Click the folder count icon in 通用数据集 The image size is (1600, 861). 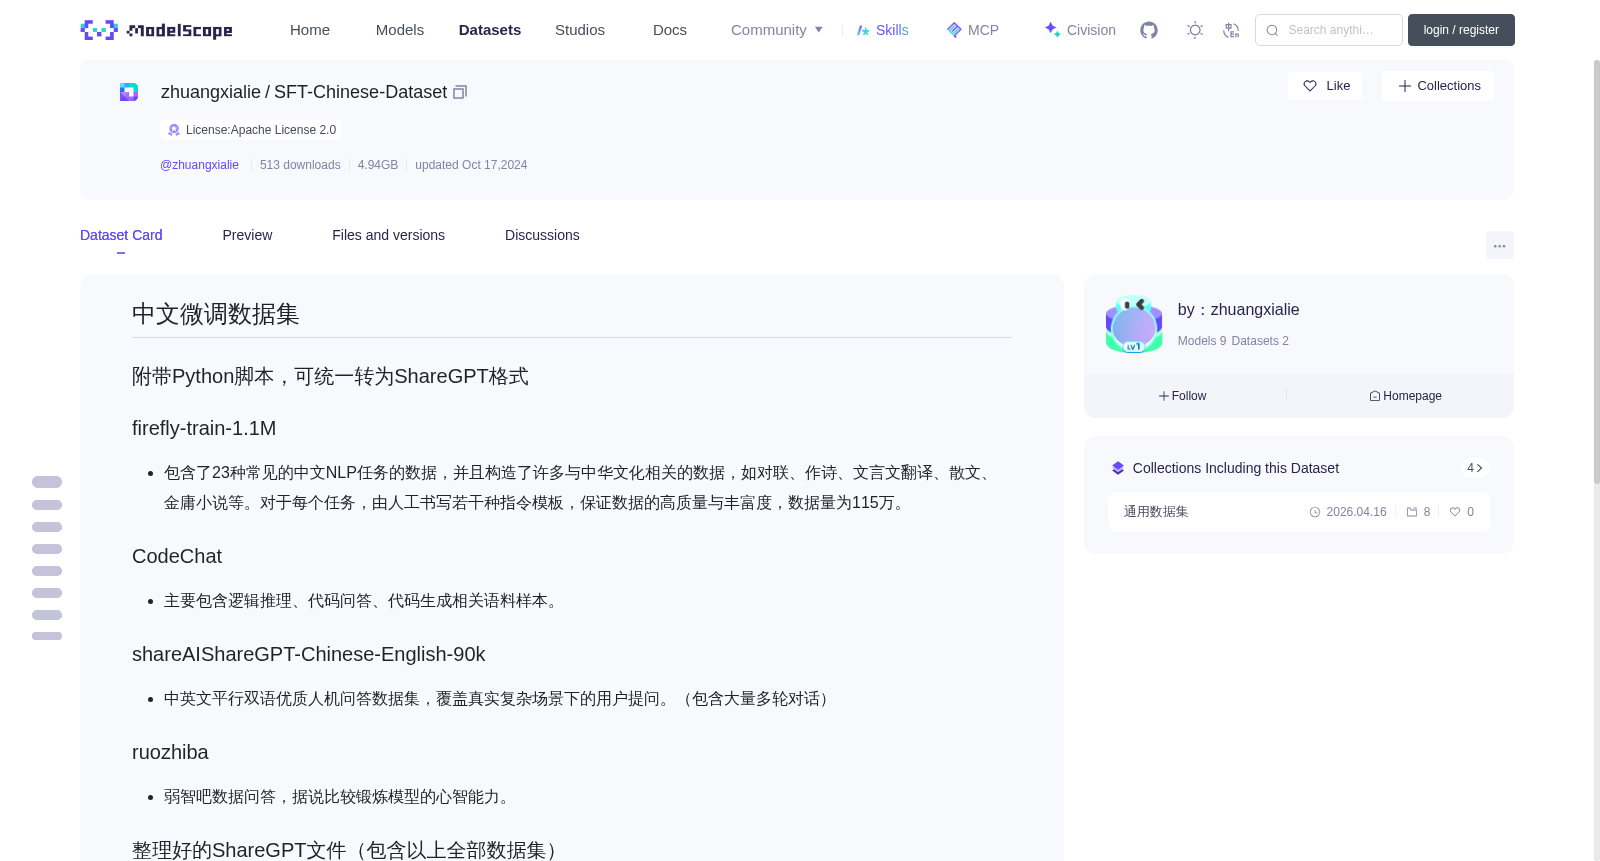(1412, 512)
